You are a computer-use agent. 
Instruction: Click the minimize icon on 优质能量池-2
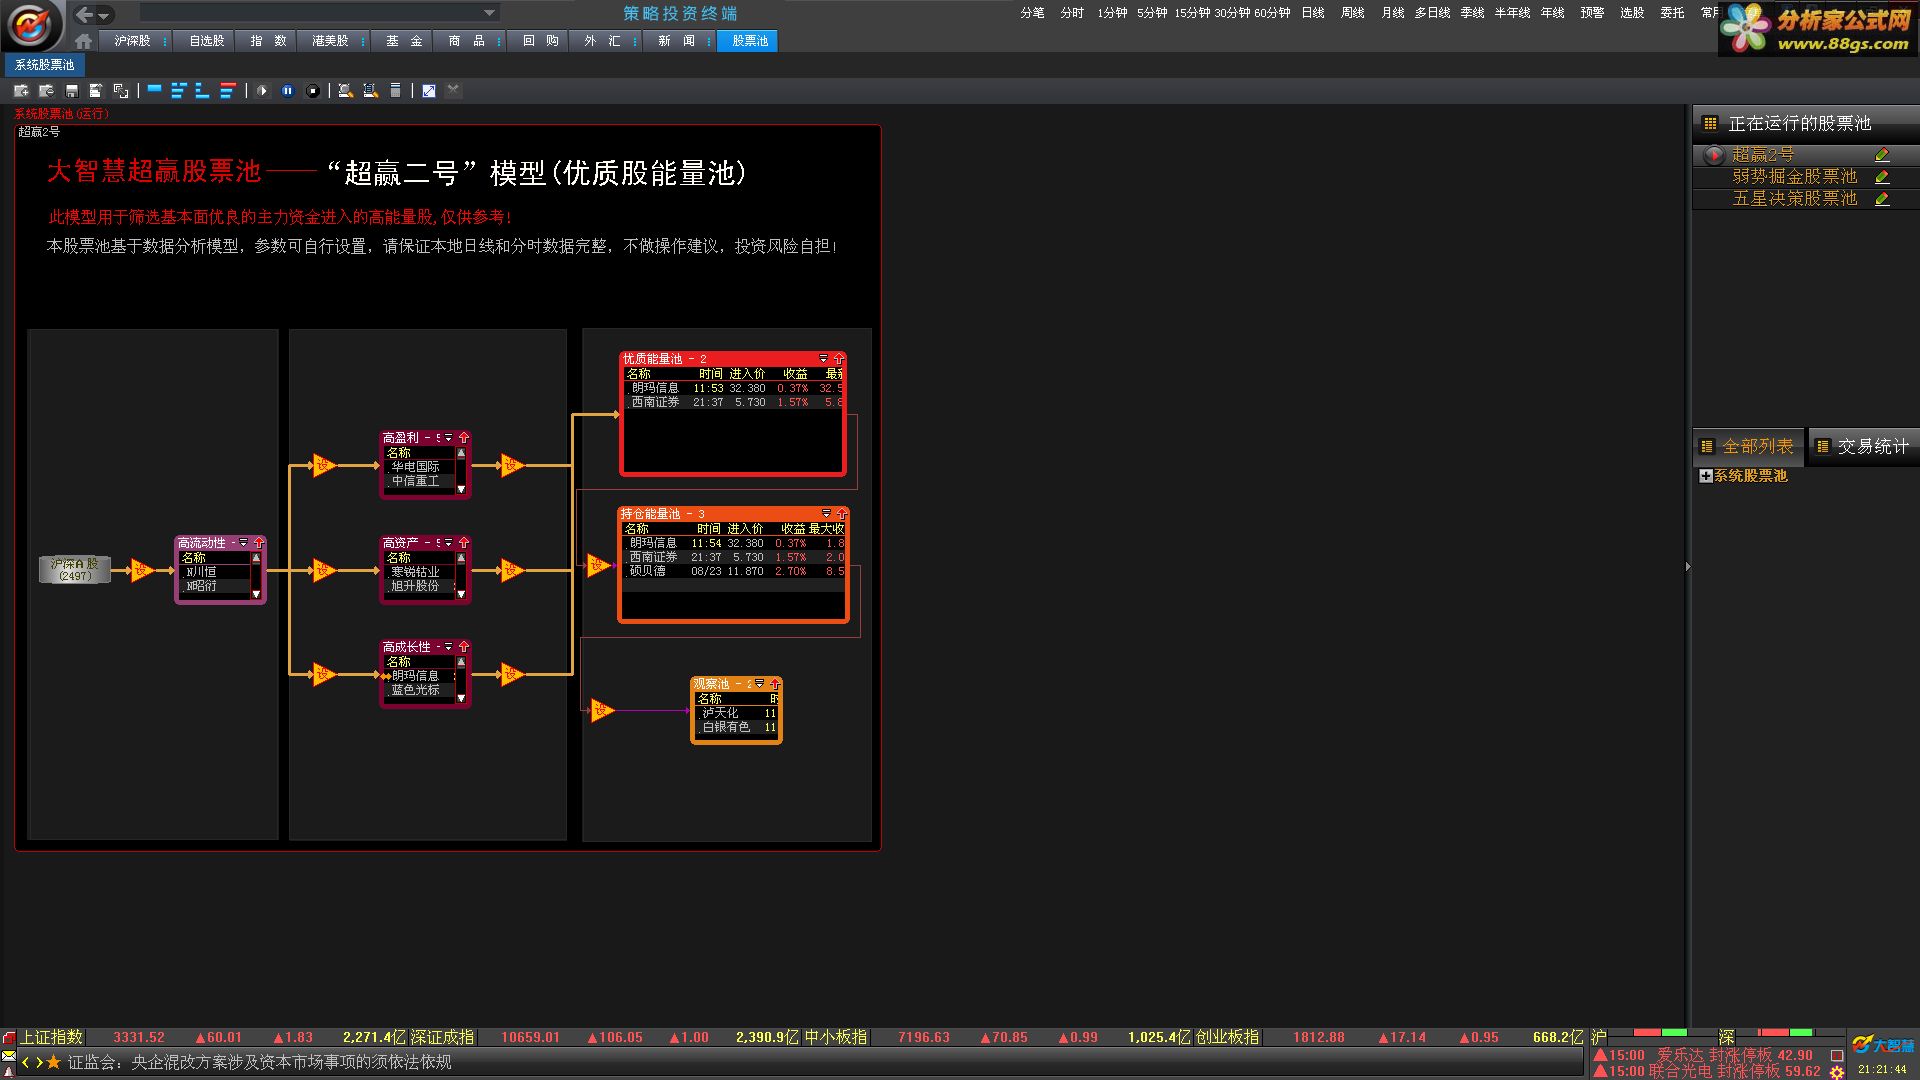tap(824, 357)
